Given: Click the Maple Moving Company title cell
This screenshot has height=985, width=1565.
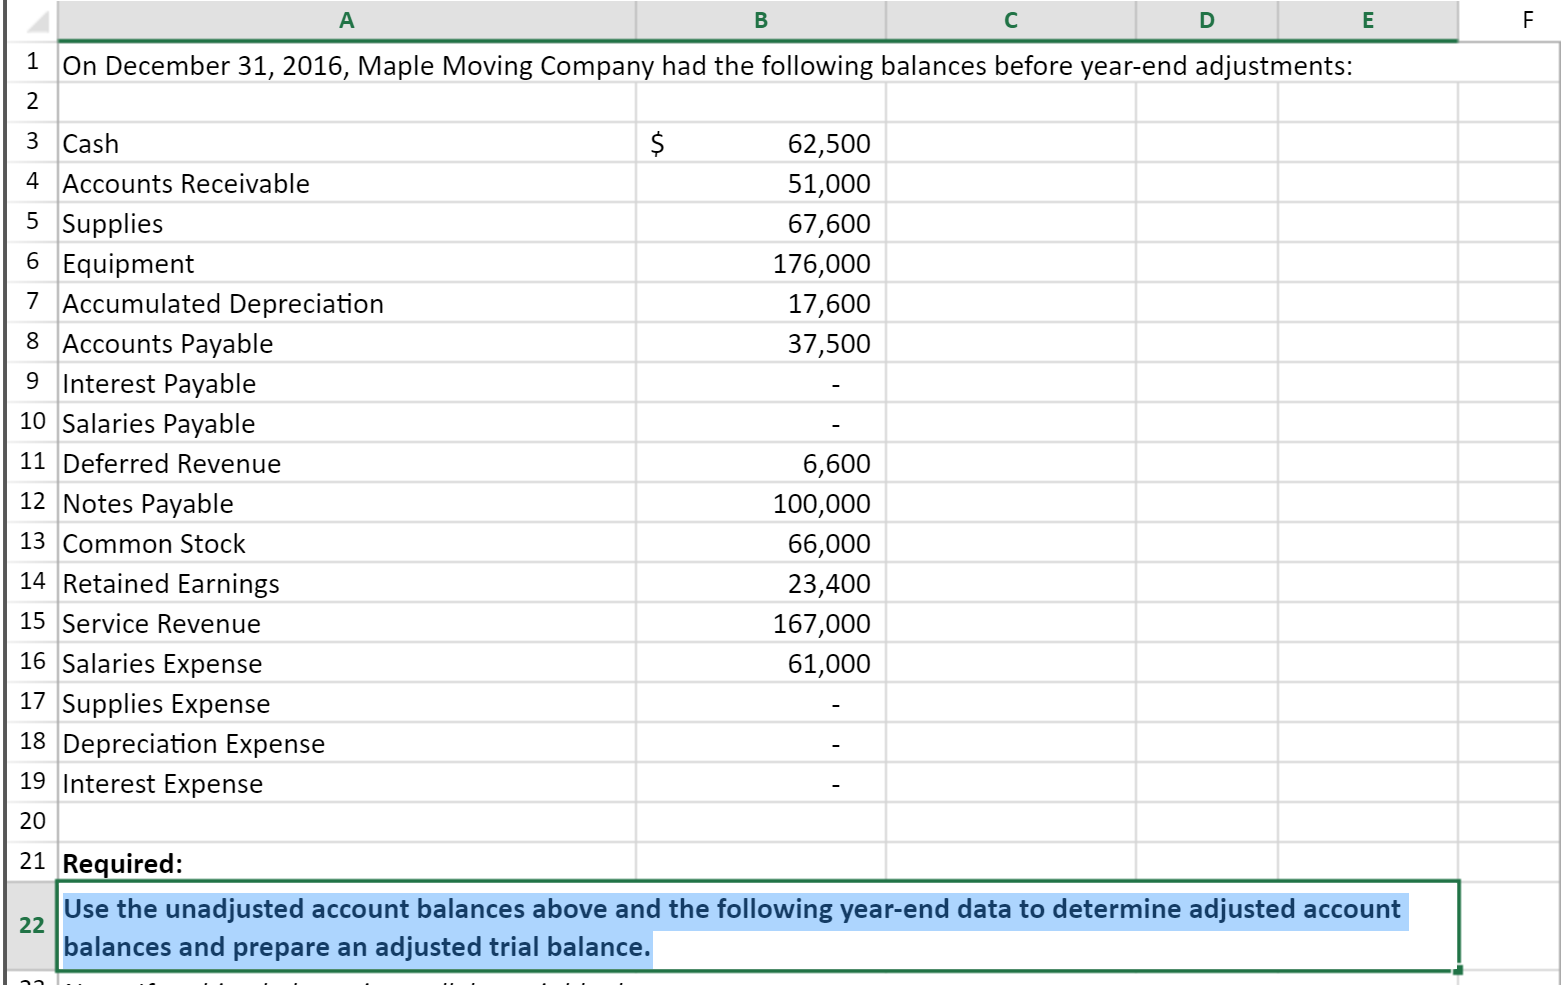Looking at the screenshot, I should [x=707, y=66].
